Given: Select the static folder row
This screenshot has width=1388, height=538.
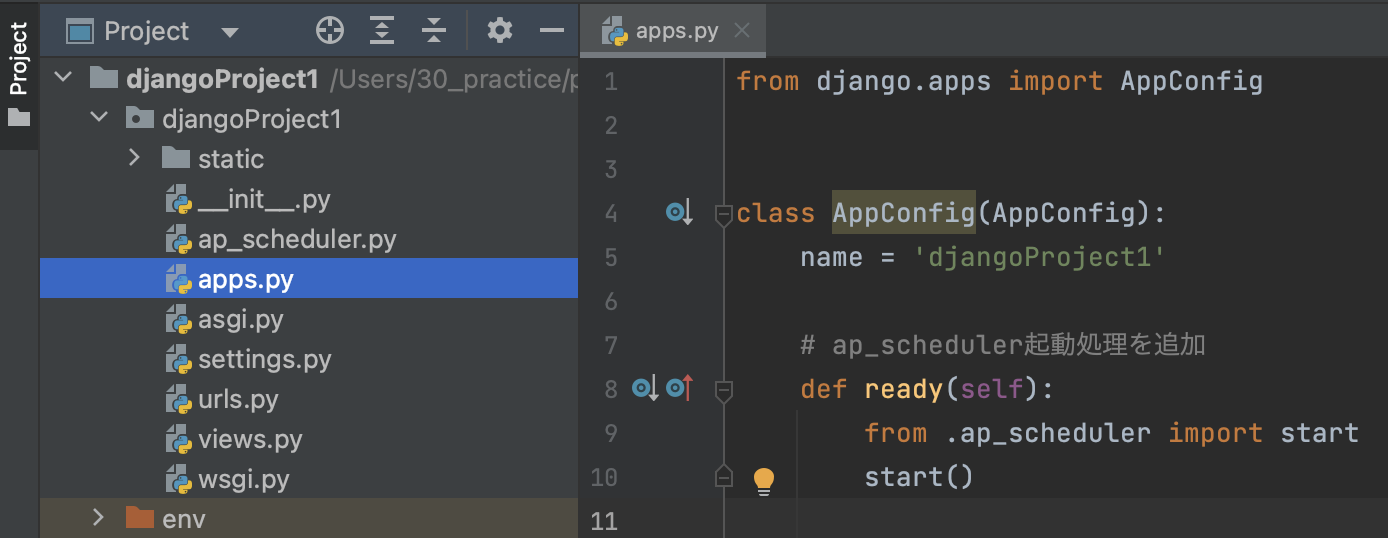Looking at the screenshot, I should [309, 158].
